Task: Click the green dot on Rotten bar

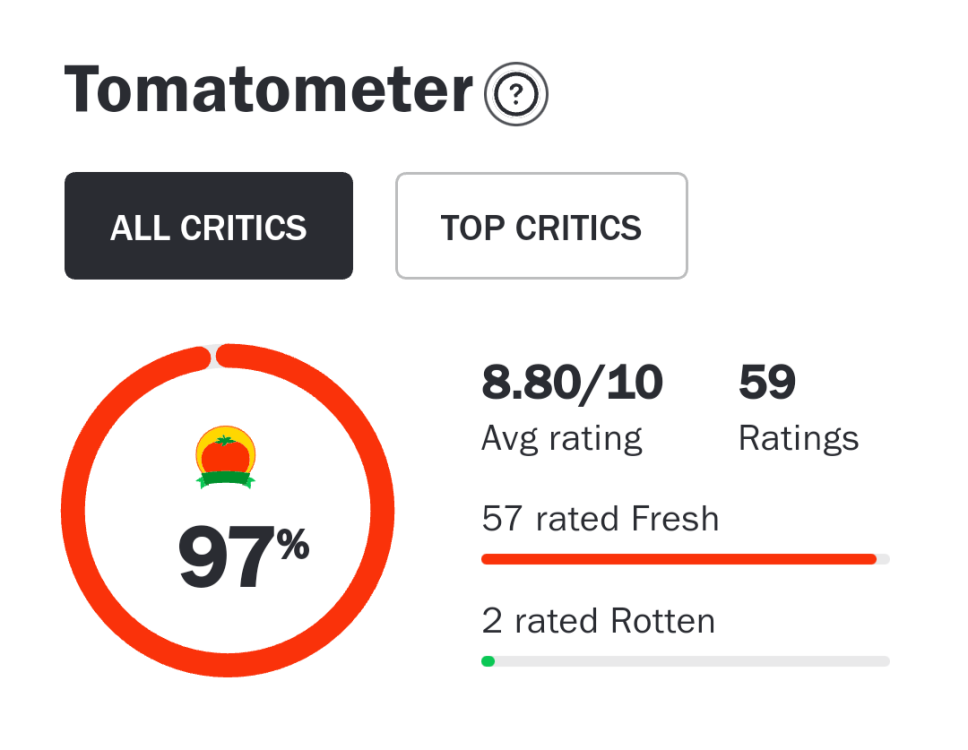Action: click(488, 661)
